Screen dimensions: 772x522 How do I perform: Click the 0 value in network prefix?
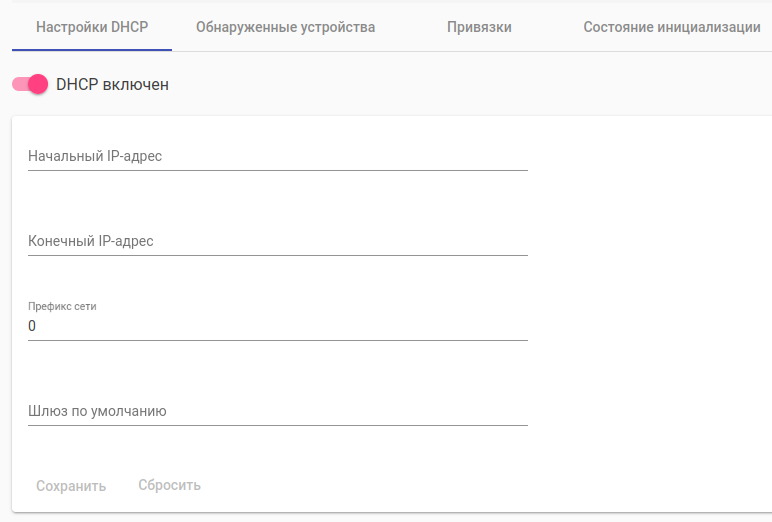32,327
